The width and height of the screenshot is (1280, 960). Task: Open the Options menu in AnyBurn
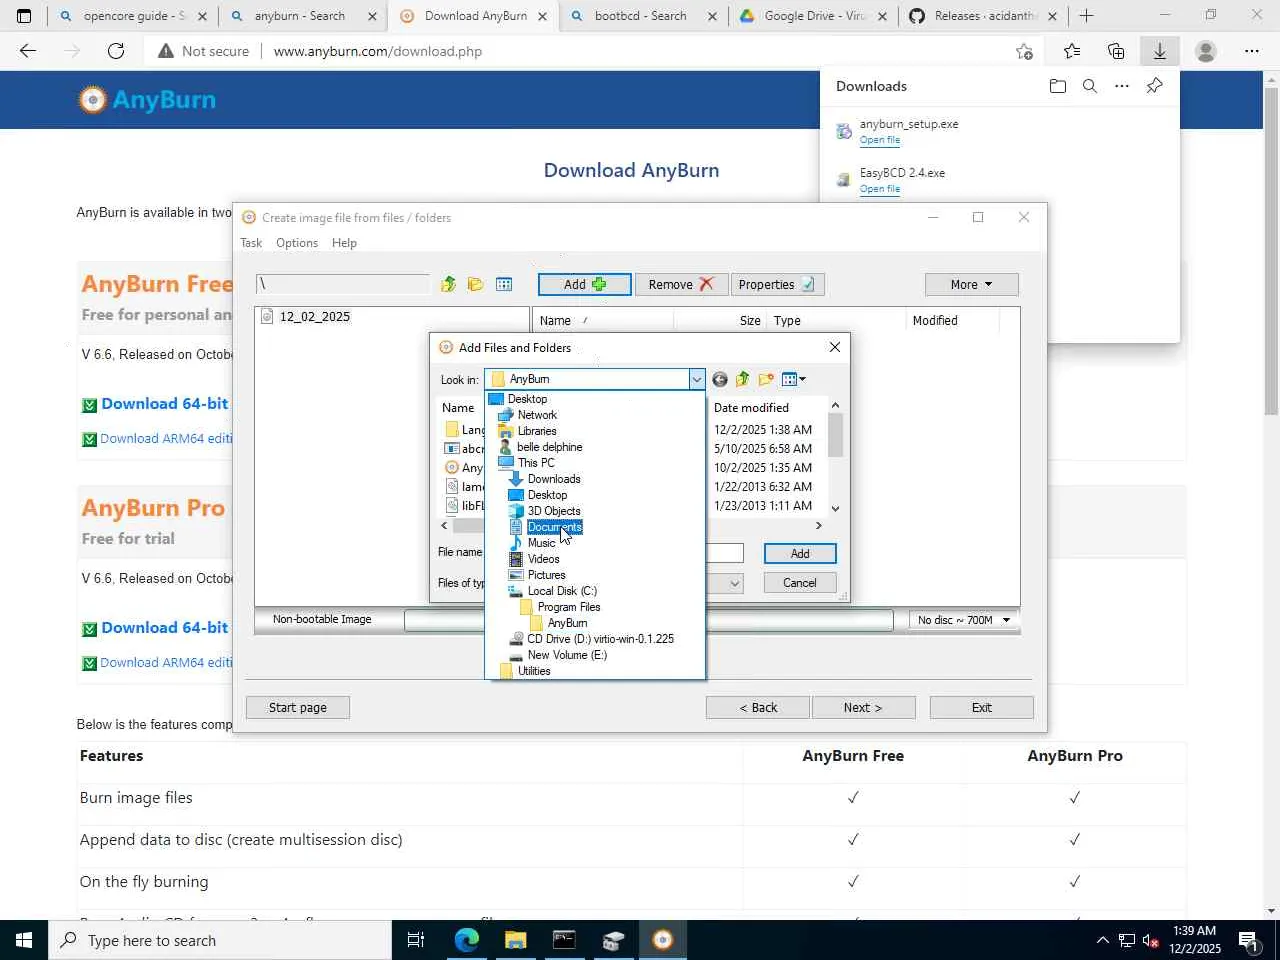[297, 243]
